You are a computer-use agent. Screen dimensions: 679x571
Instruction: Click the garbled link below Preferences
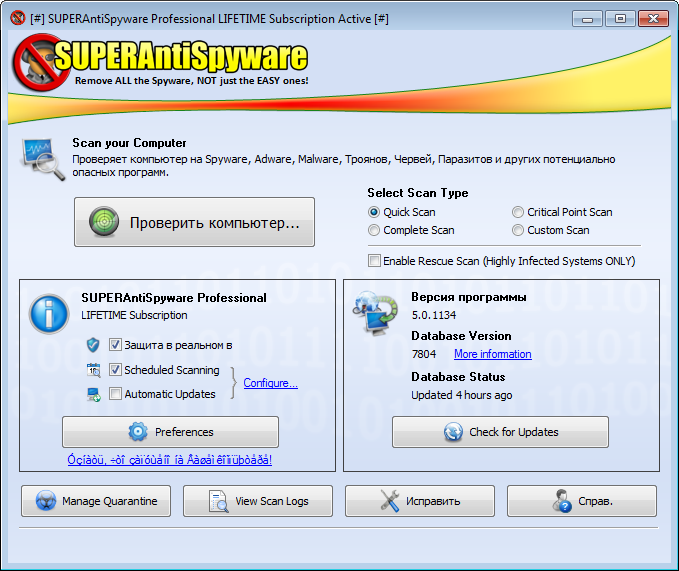(x=170, y=459)
